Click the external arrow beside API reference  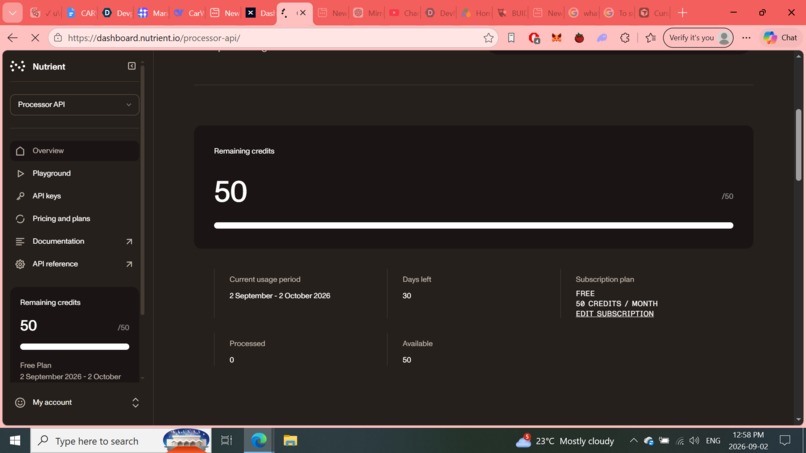click(129, 264)
